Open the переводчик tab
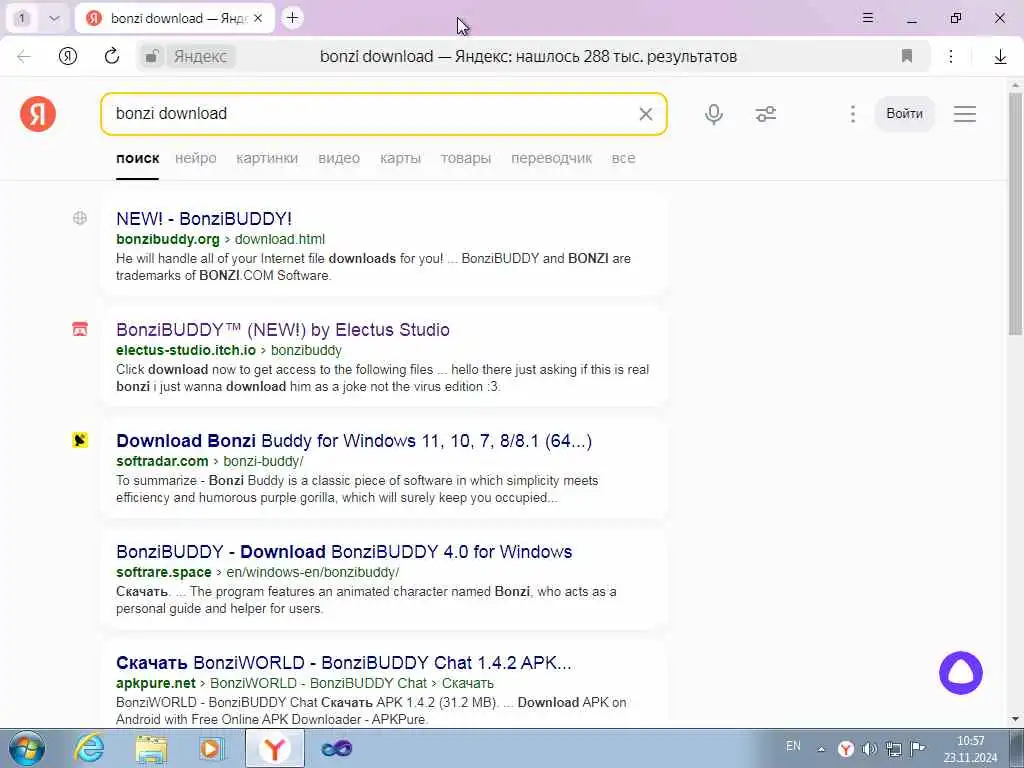 (551, 158)
